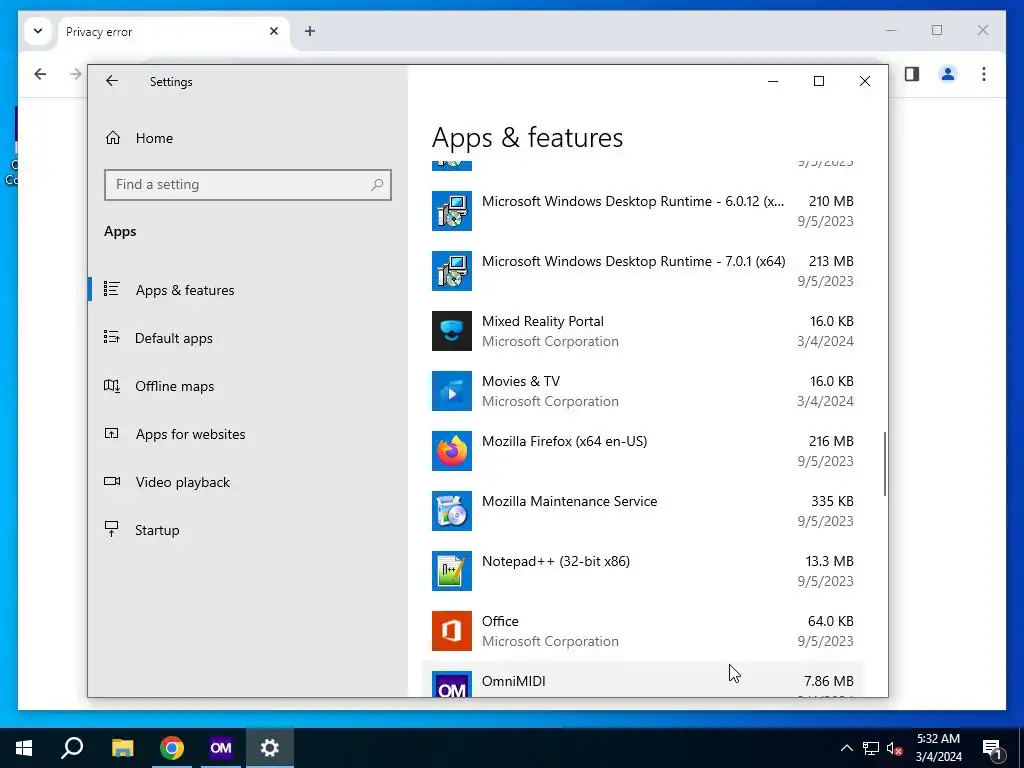Click Mozilla Firefox (x64 en-US) text

[564, 441]
